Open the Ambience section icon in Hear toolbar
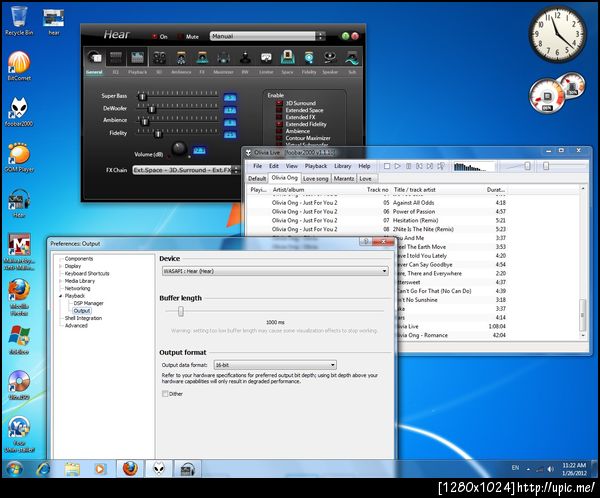Image resolution: width=600 pixels, height=498 pixels. (181, 58)
